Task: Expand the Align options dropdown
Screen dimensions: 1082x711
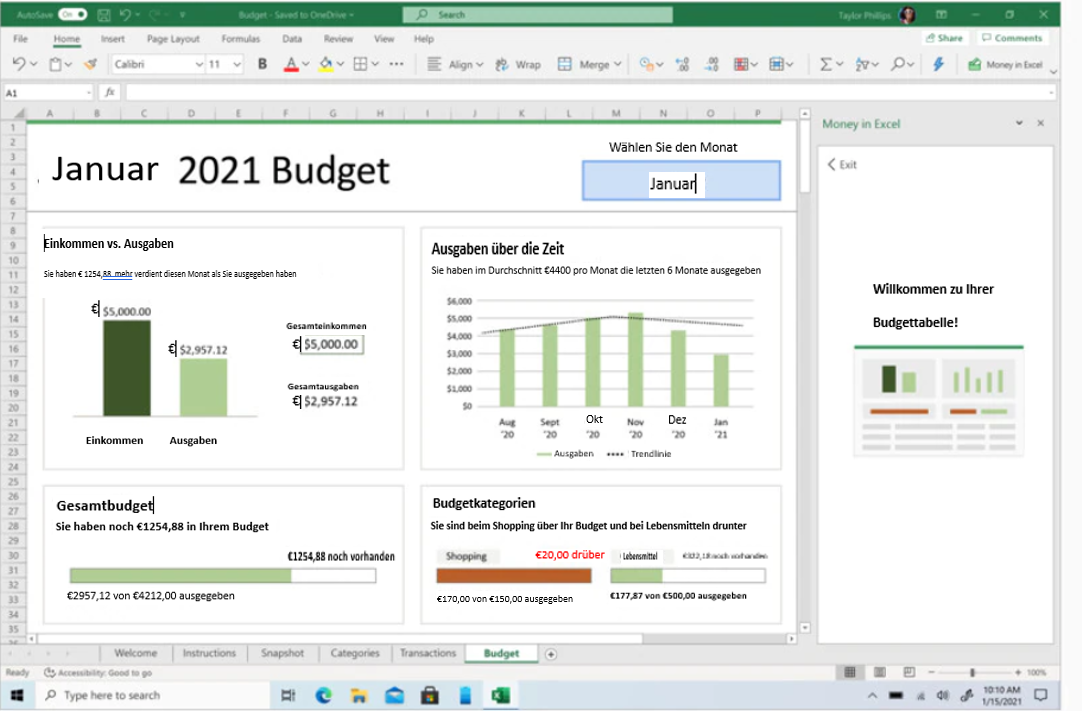Action: (481, 64)
